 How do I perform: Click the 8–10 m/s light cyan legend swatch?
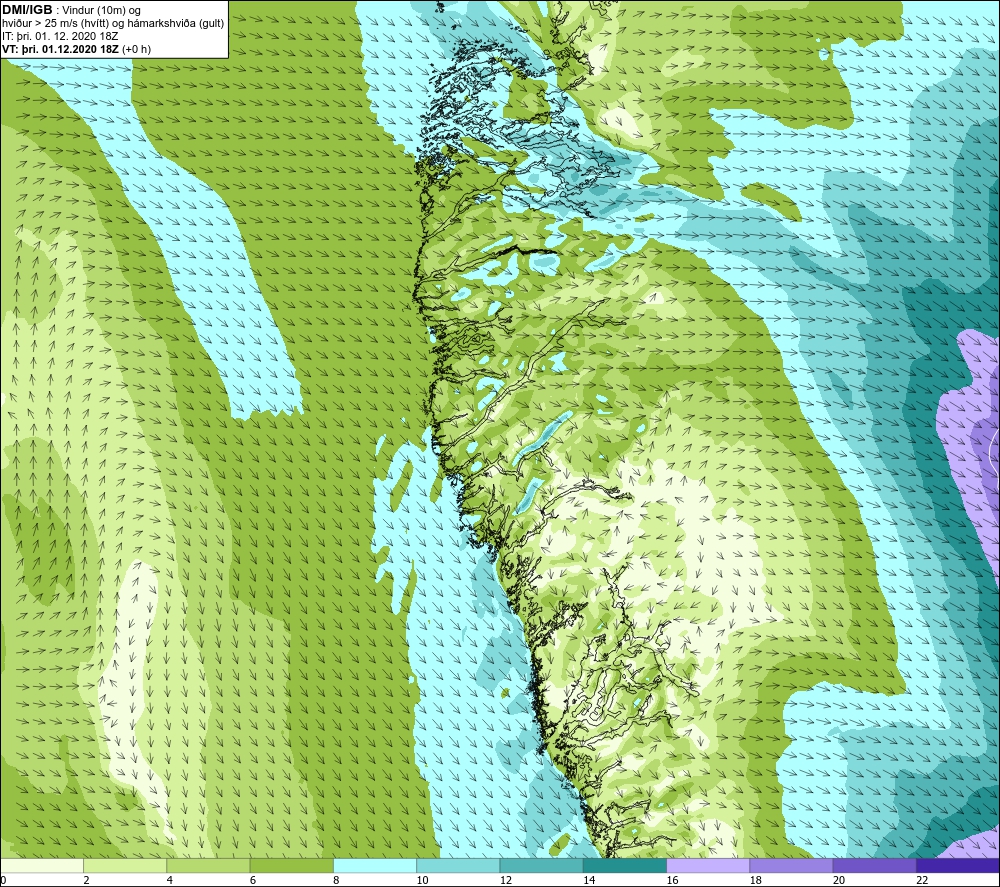375,865
